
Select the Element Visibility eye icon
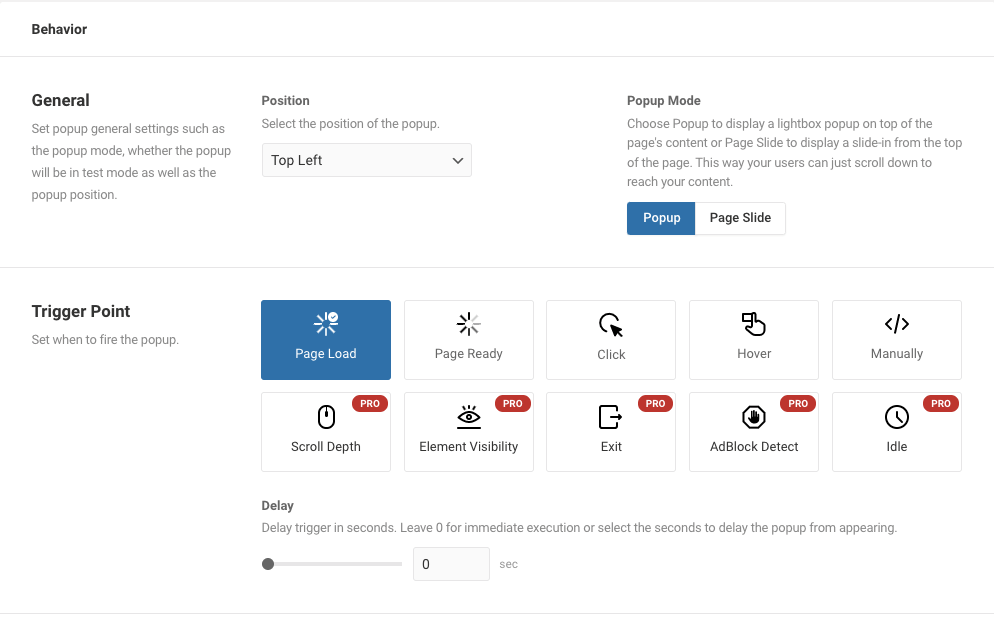tap(468, 416)
